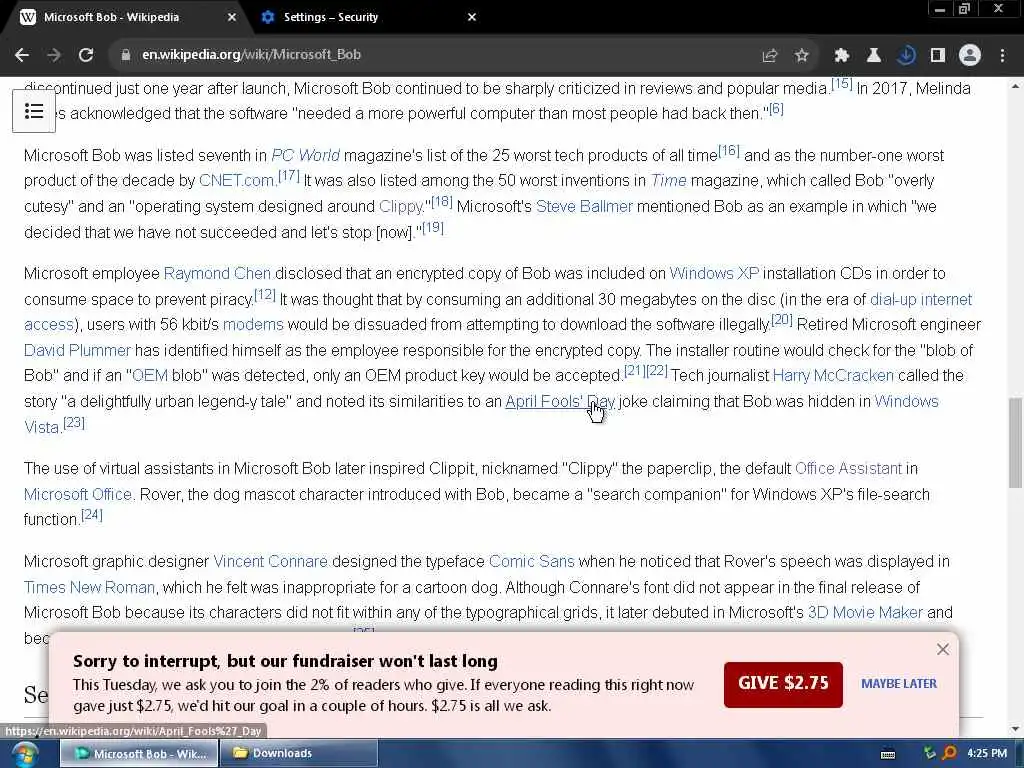
Task: Click MAYBE LATER on fundraiser banner
Action: click(x=899, y=684)
